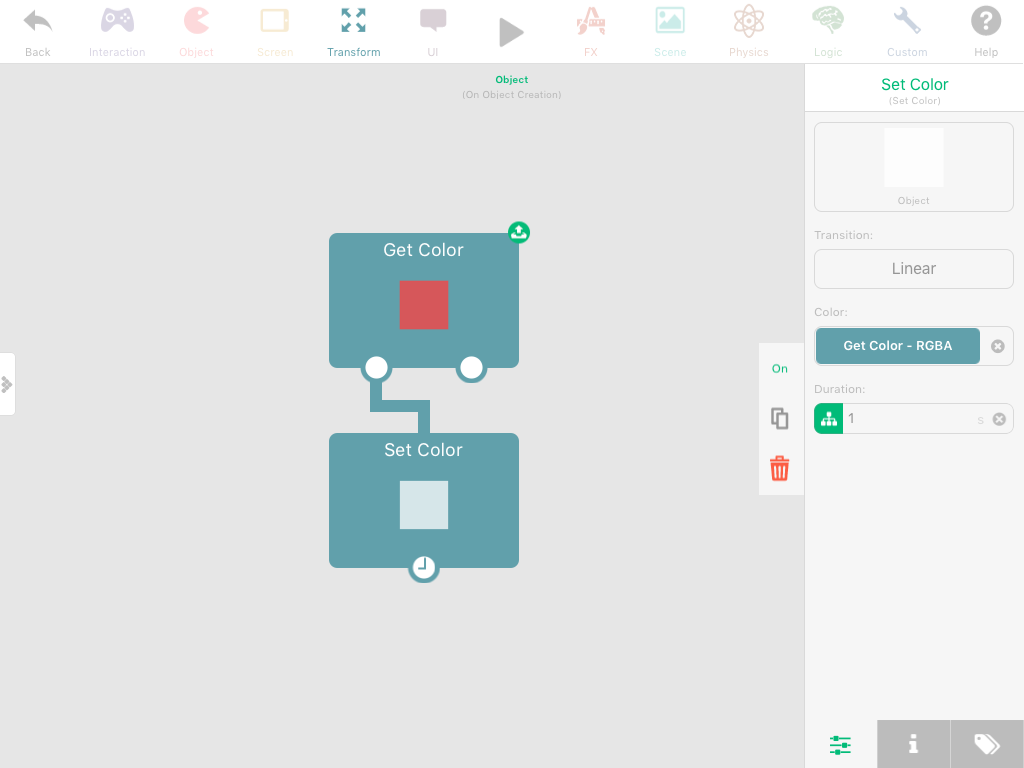The width and height of the screenshot is (1024, 768).
Task: Click the Back arrow icon
Action: (38, 22)
